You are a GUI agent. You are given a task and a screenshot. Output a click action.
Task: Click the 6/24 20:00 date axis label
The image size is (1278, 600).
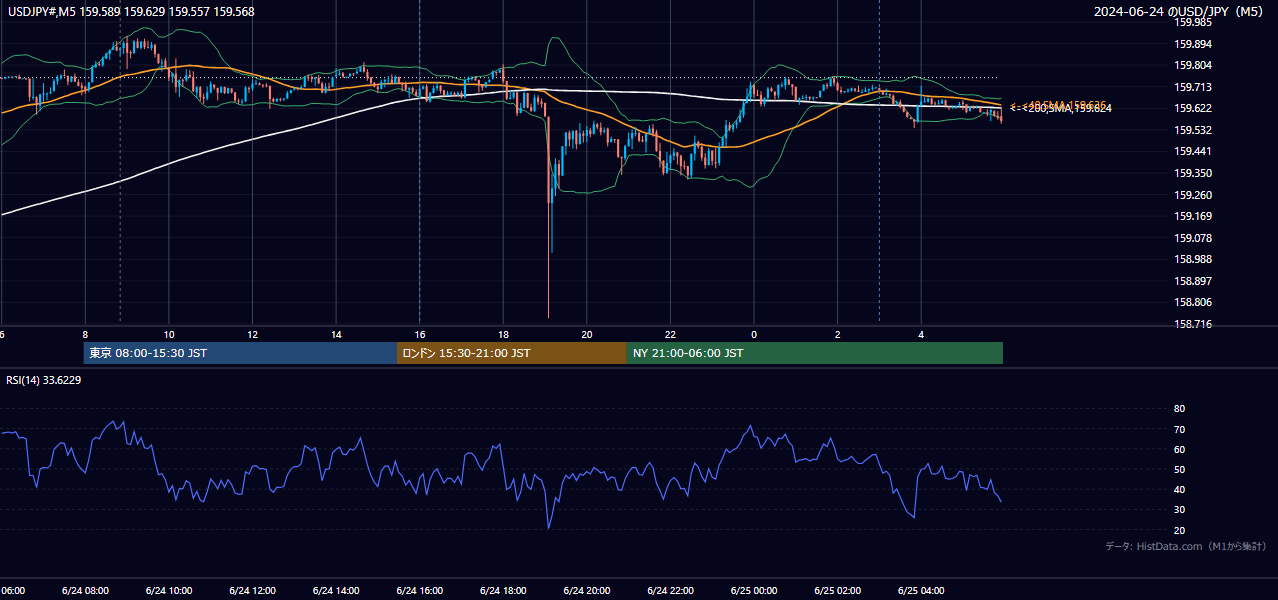coord(586,590)
